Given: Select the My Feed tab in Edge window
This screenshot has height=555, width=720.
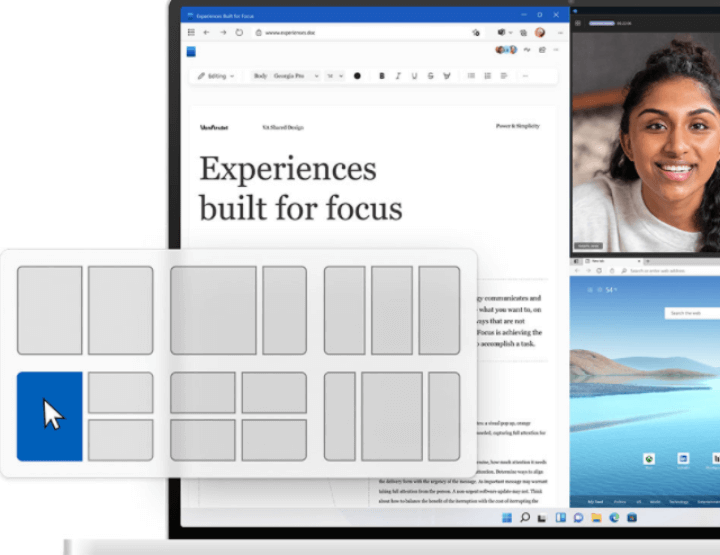Looking at the screenshot, I should tap(595, 502).
